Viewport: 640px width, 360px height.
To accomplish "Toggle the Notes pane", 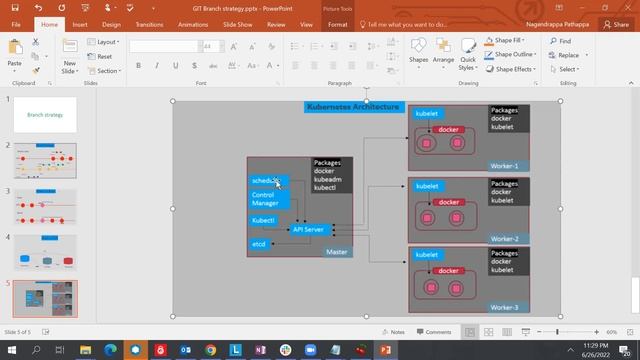I will 393,332.
